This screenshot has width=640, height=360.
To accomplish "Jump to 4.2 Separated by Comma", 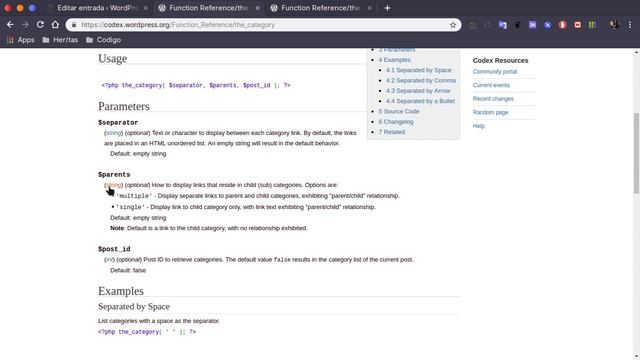I will (421, 80).
